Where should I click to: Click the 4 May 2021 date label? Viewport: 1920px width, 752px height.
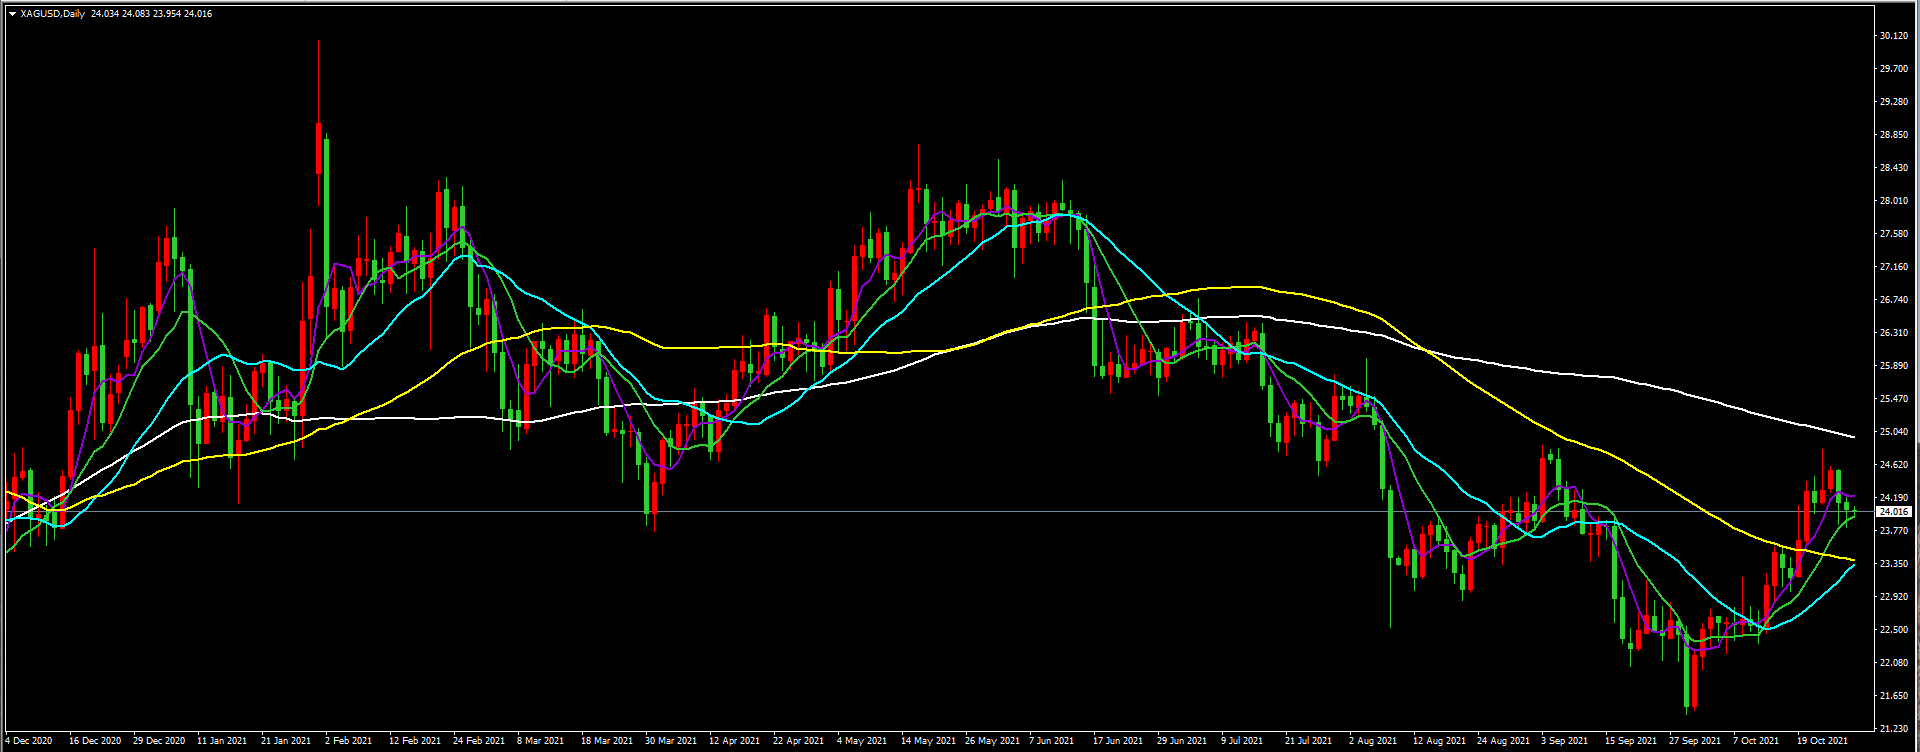point(862,741)
